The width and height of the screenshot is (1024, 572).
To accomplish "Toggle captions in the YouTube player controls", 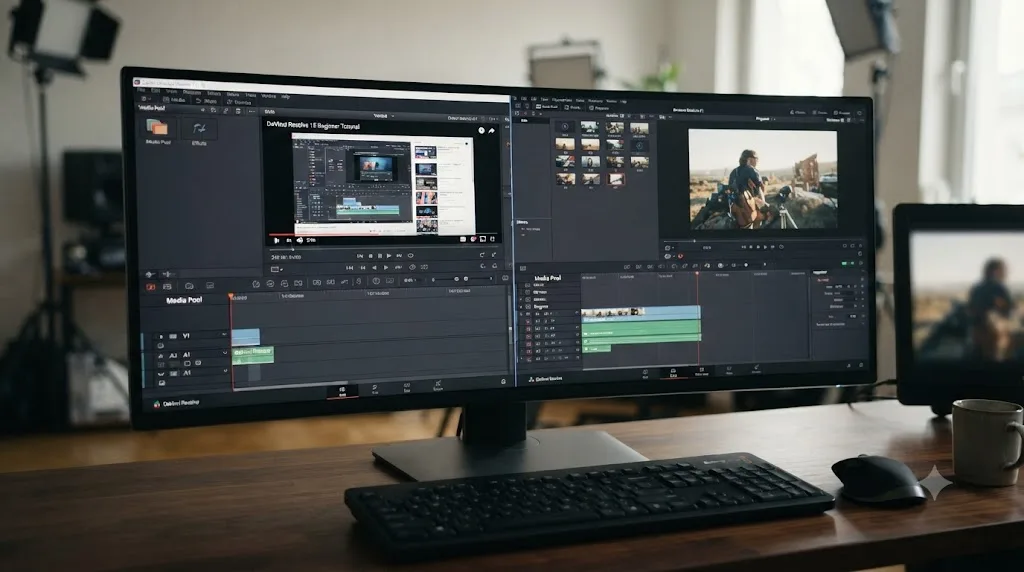I will (463, 239).
